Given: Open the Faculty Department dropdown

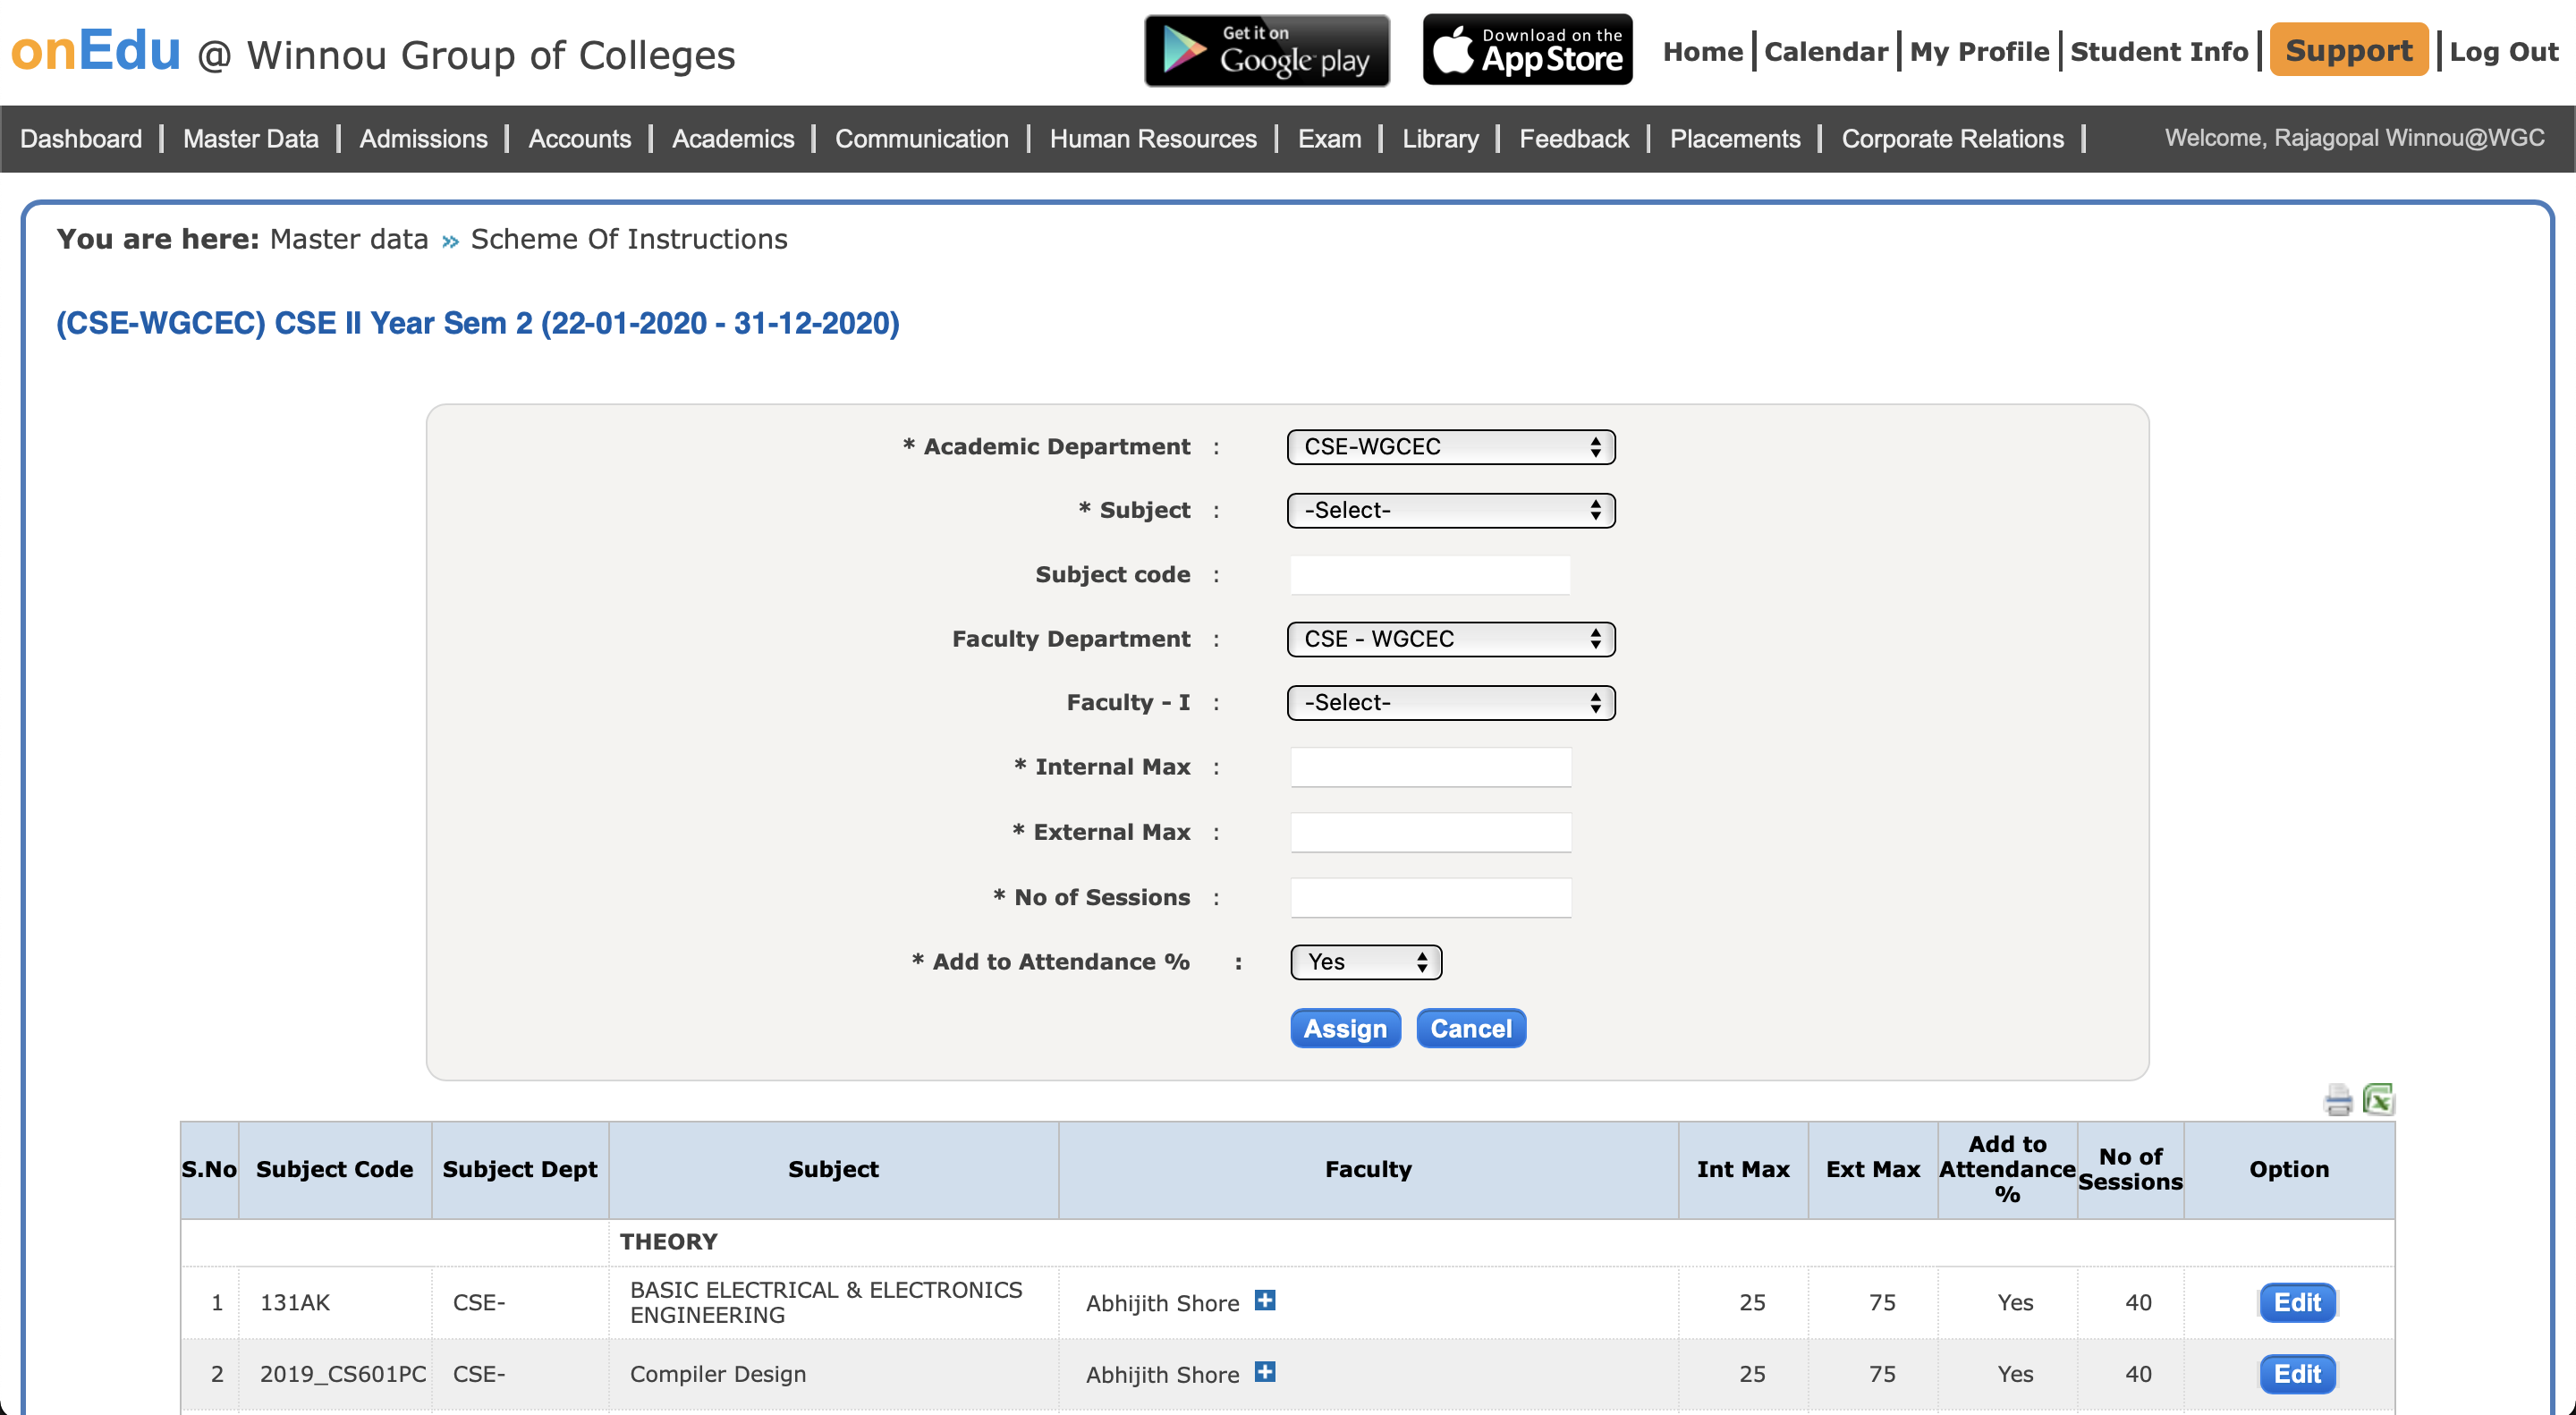Looking at the screenshot, I should point(1450,639).
